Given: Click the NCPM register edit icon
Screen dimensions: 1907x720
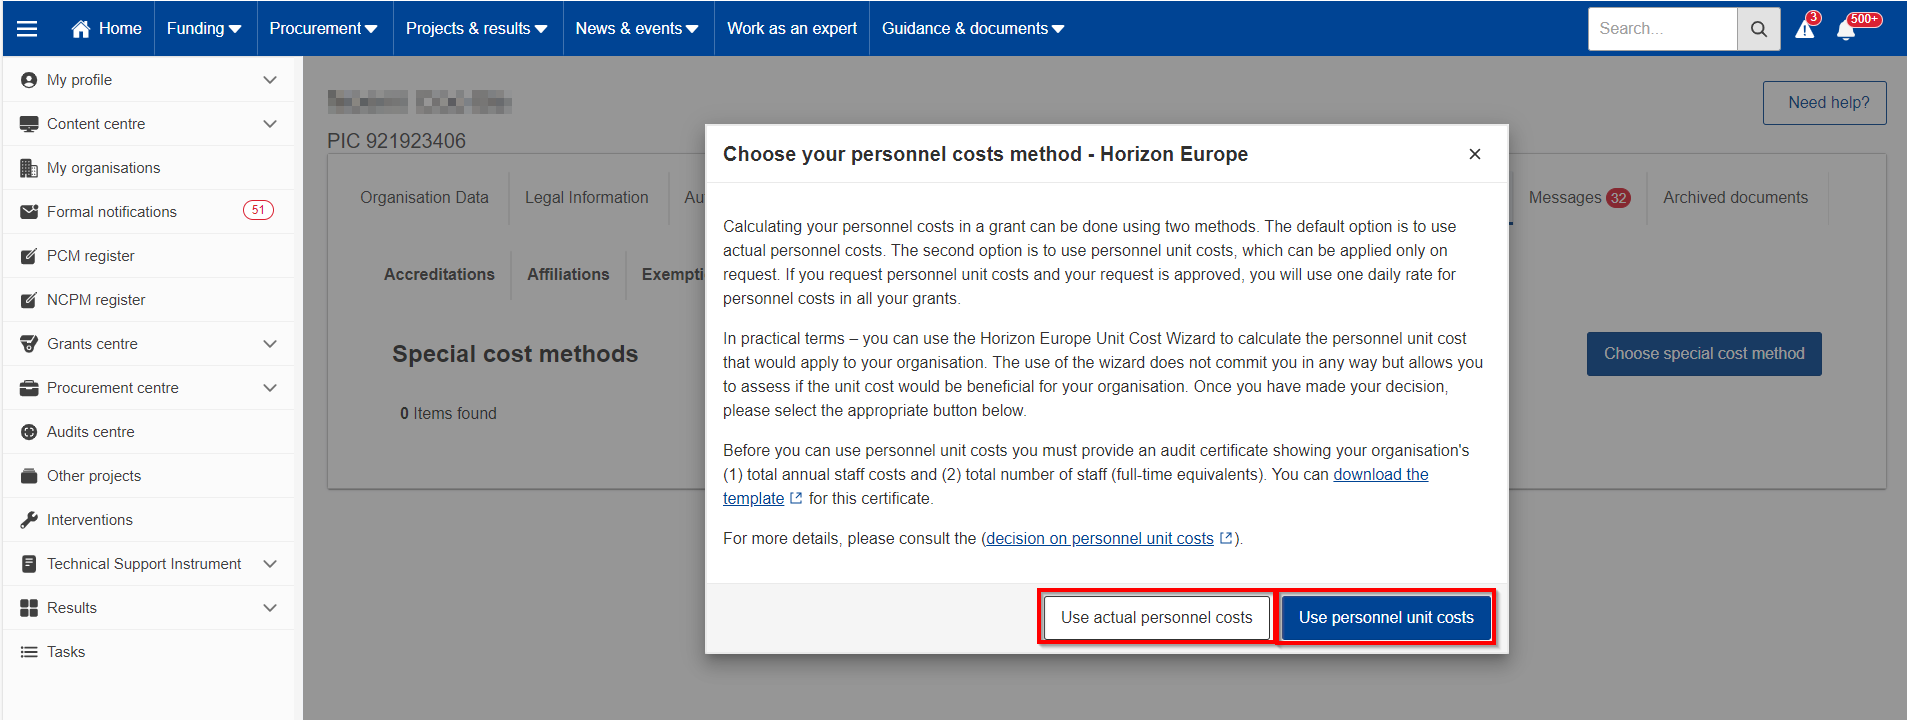Looking at the screenshot, I should (x=29, y=300).
